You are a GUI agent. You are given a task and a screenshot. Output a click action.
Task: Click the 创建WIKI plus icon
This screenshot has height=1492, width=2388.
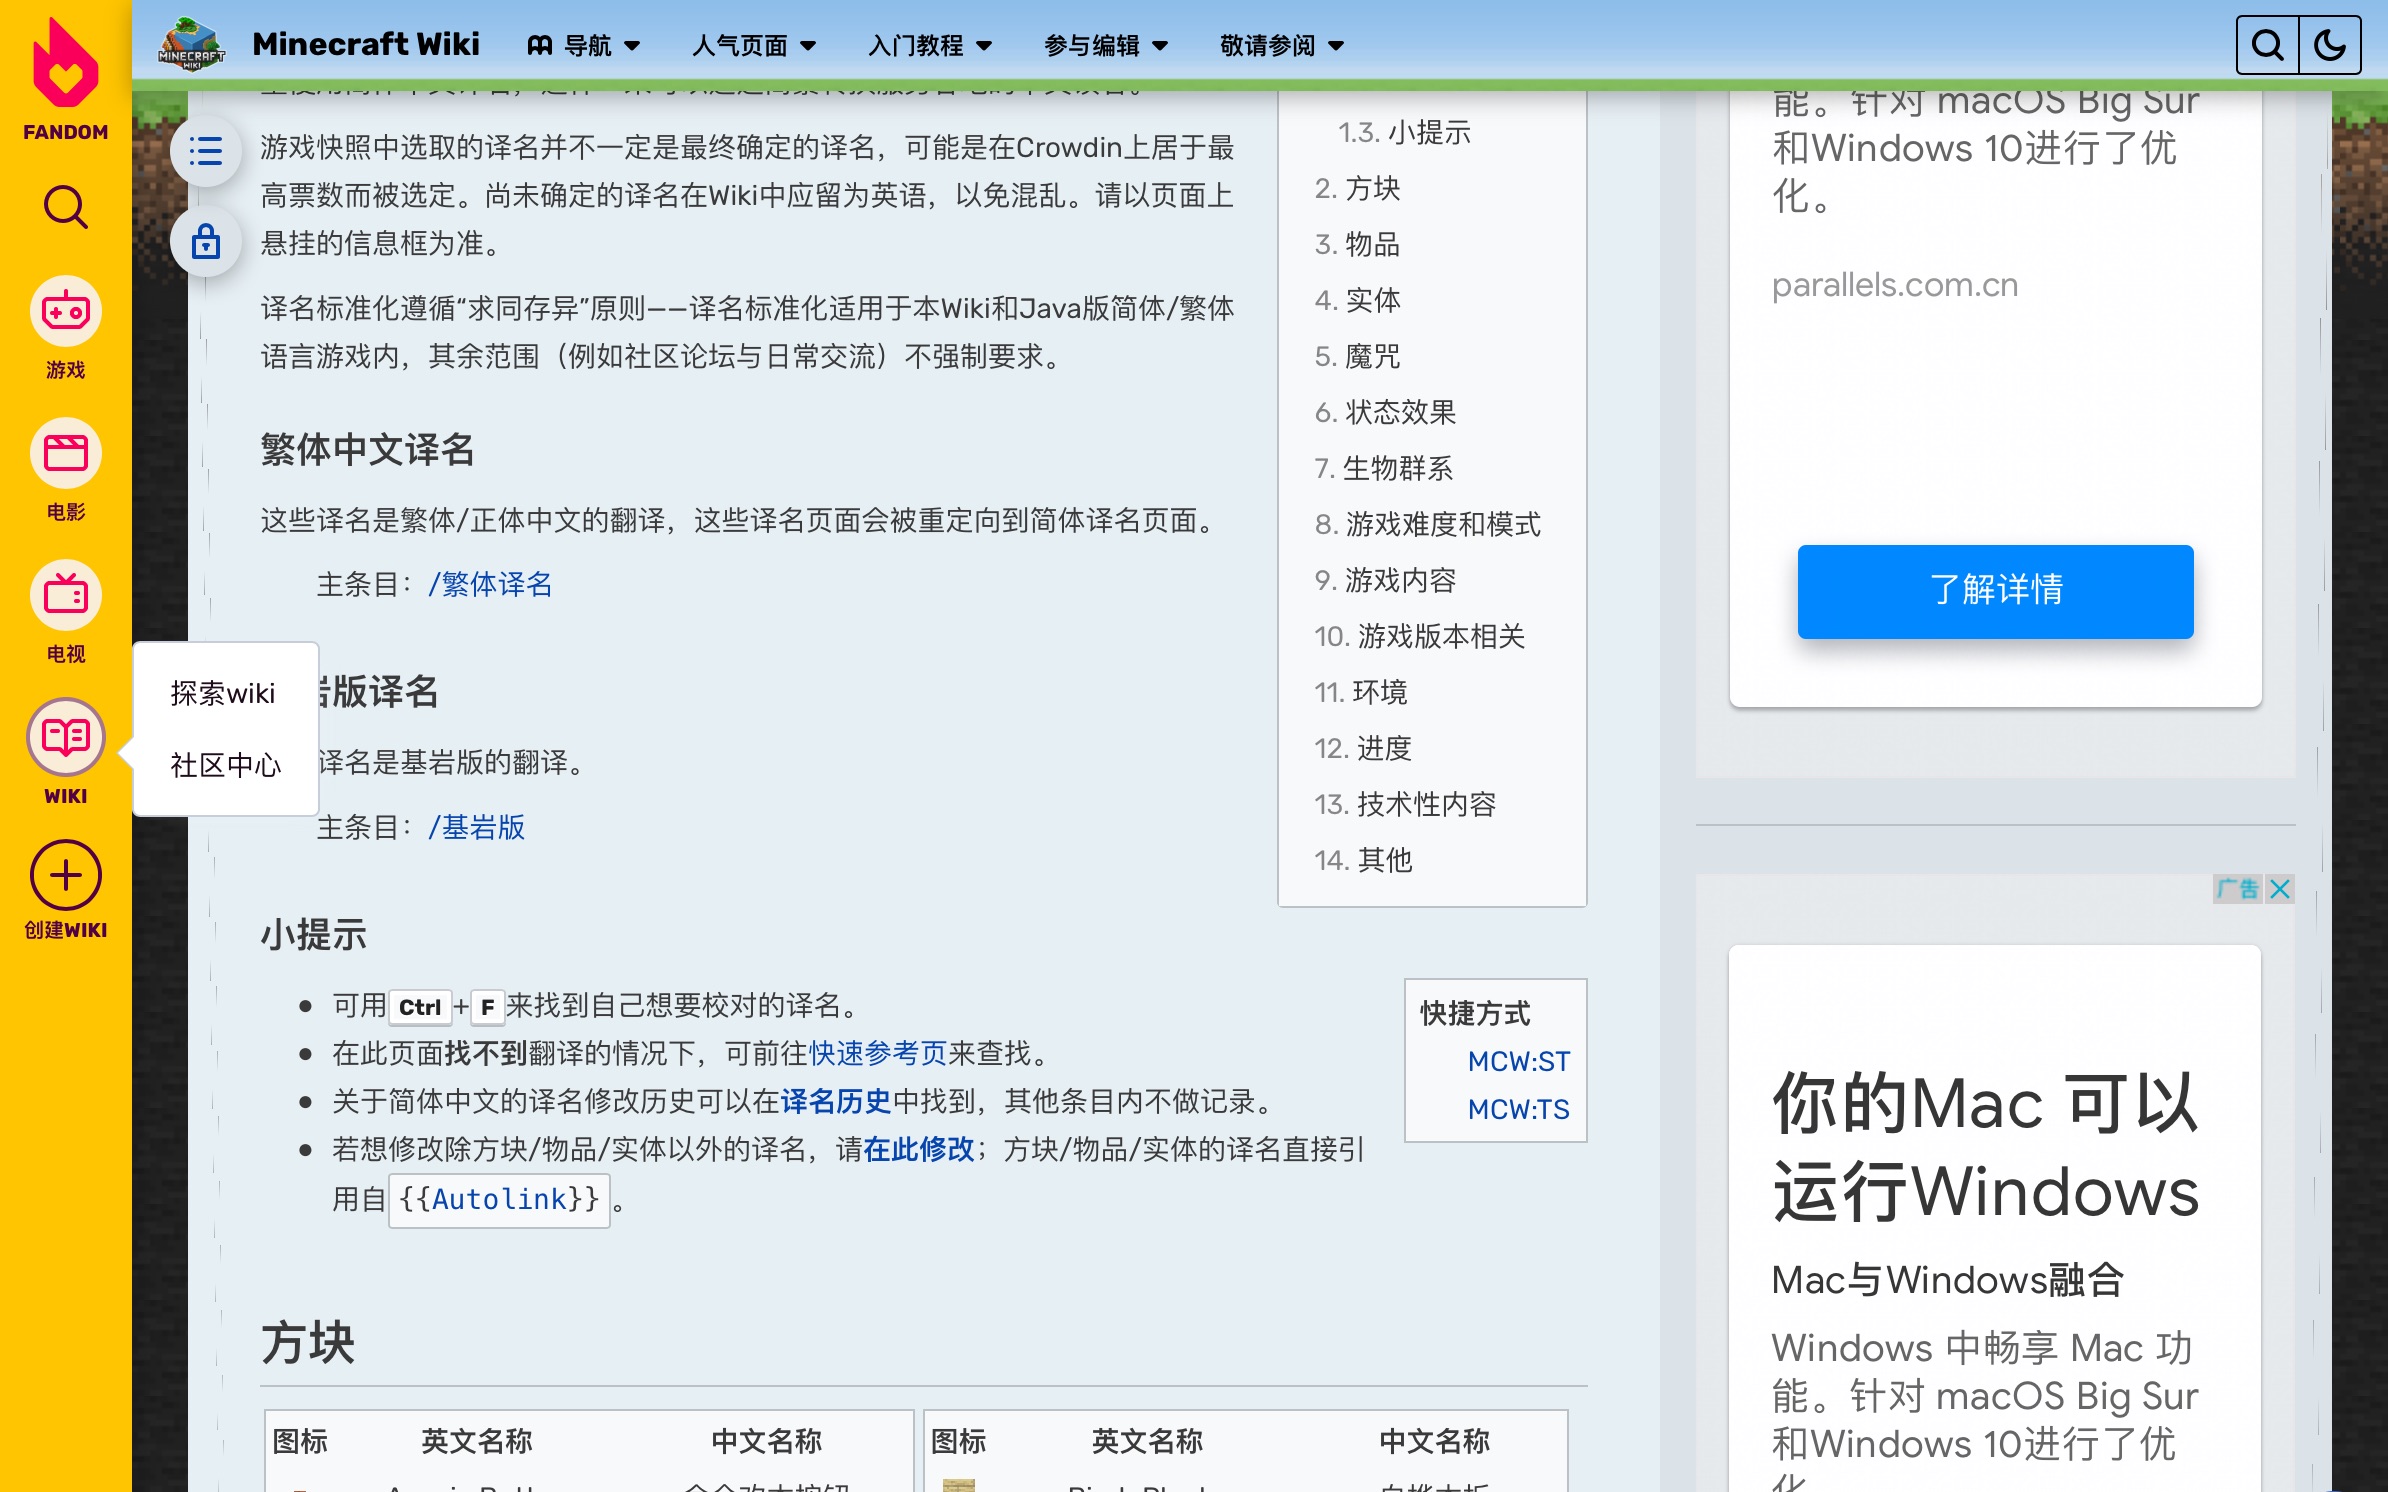pos(65,877)
